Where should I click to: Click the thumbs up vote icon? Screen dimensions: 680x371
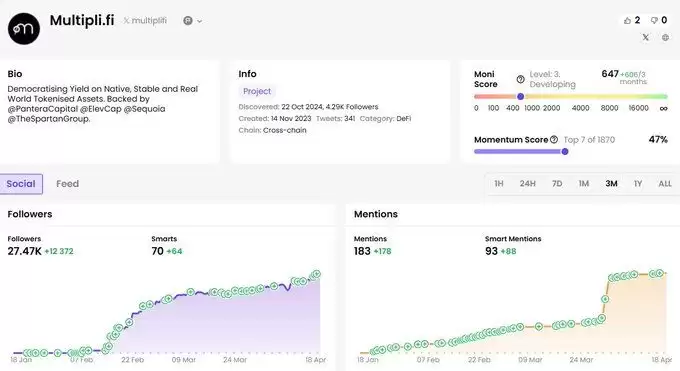[x=627, y=20]
